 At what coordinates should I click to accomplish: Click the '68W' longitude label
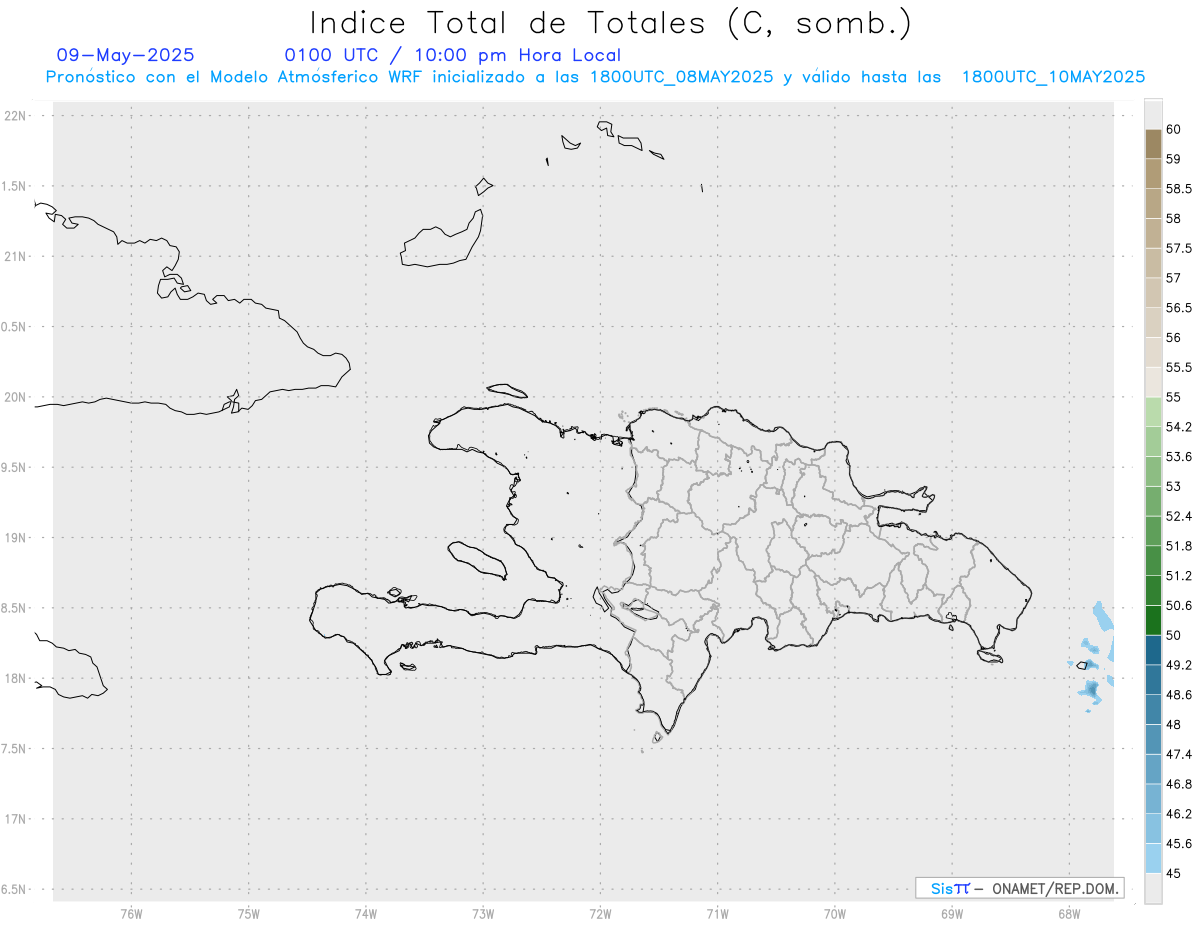click(1069, 913)
